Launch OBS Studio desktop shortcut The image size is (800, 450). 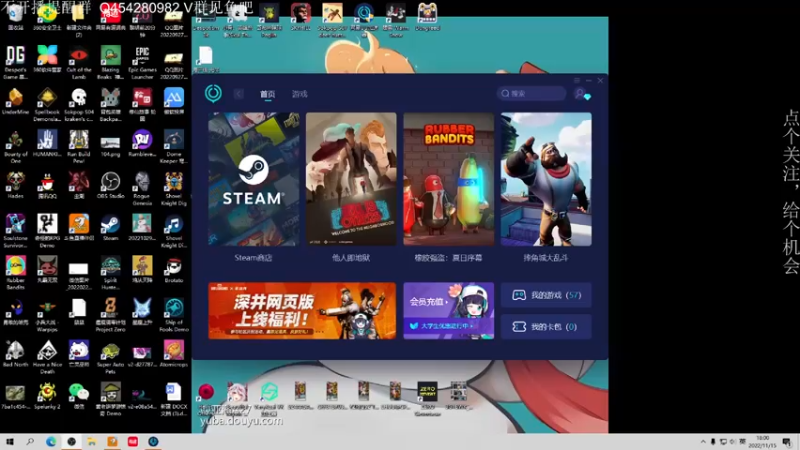110,186
